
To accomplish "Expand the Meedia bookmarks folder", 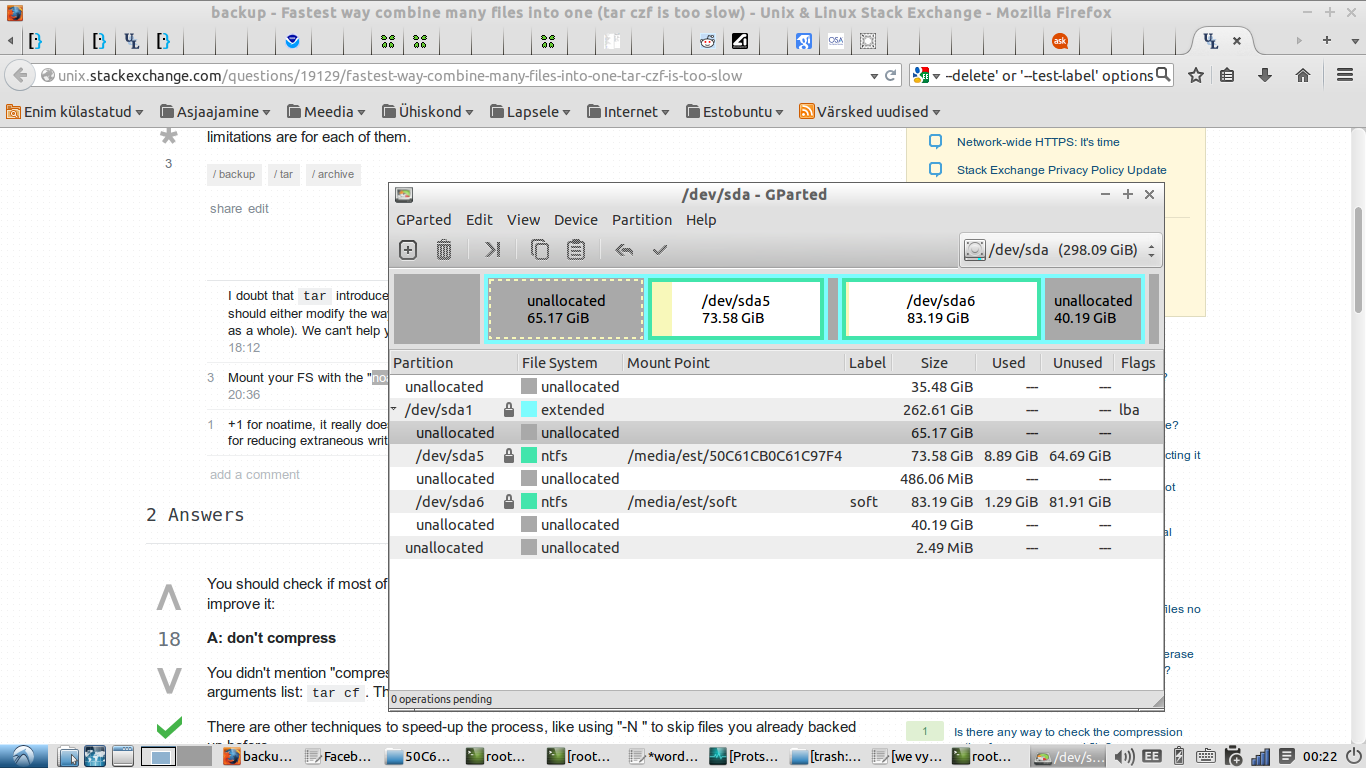I will (x=326, y=112).
